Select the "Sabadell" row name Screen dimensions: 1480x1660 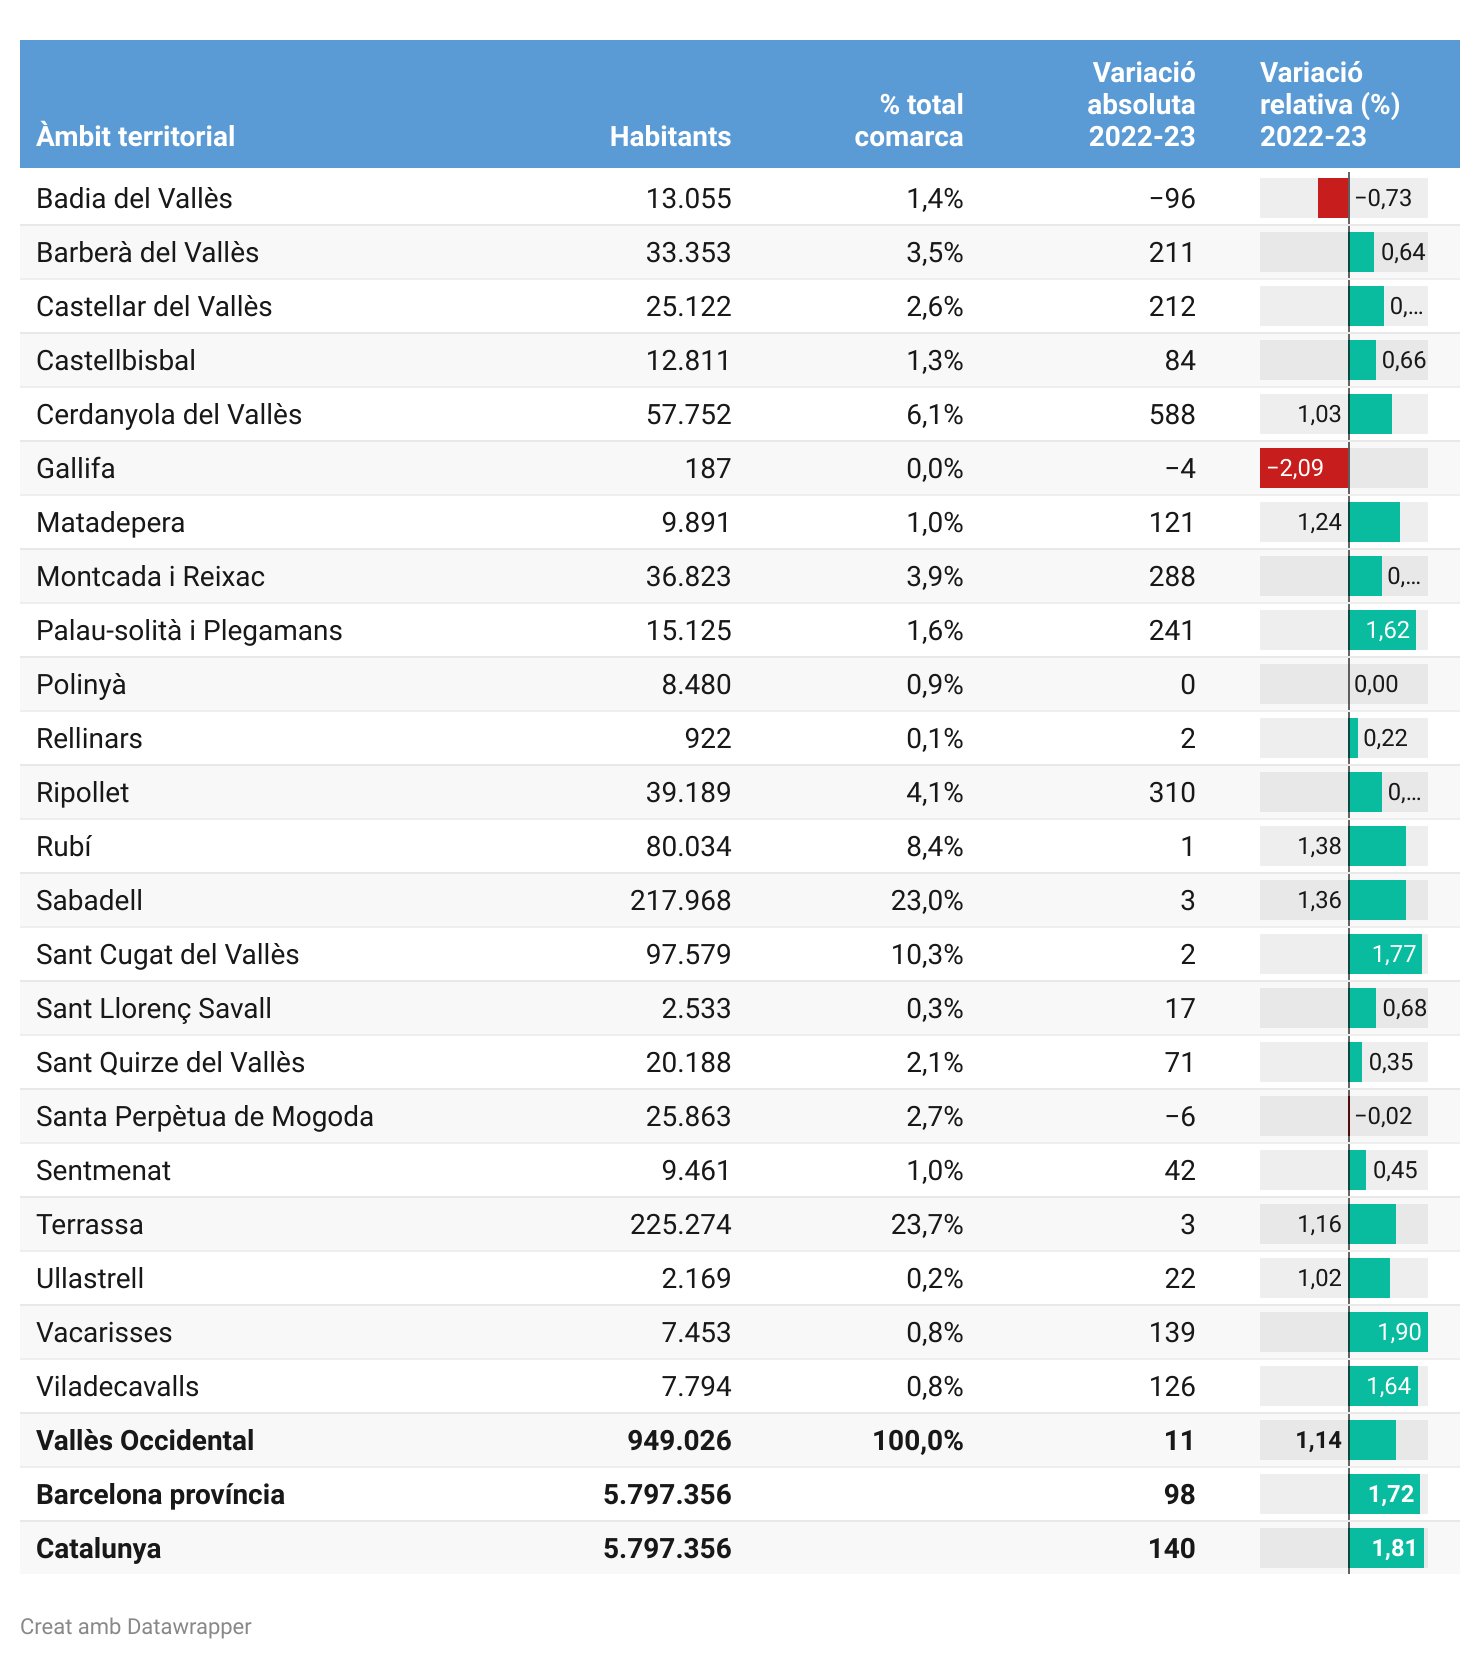pos(89,900)
